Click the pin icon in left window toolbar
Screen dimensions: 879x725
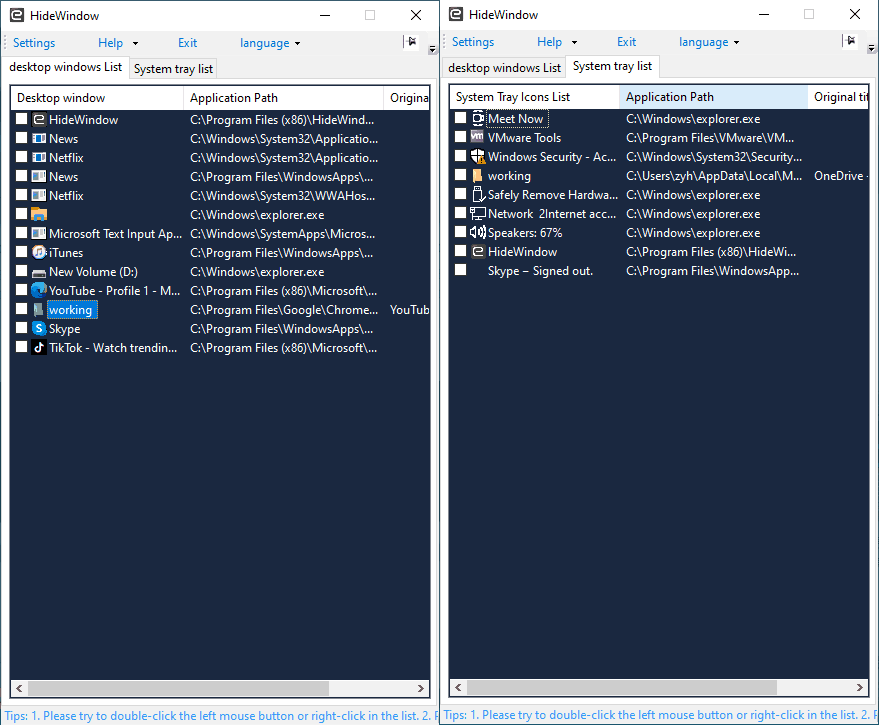tap(411, 41)
